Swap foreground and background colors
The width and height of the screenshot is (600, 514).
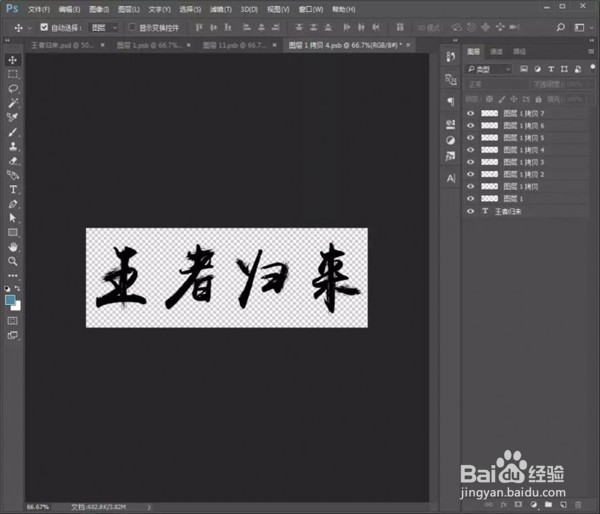pyautogui.click(x=18, y=288)
